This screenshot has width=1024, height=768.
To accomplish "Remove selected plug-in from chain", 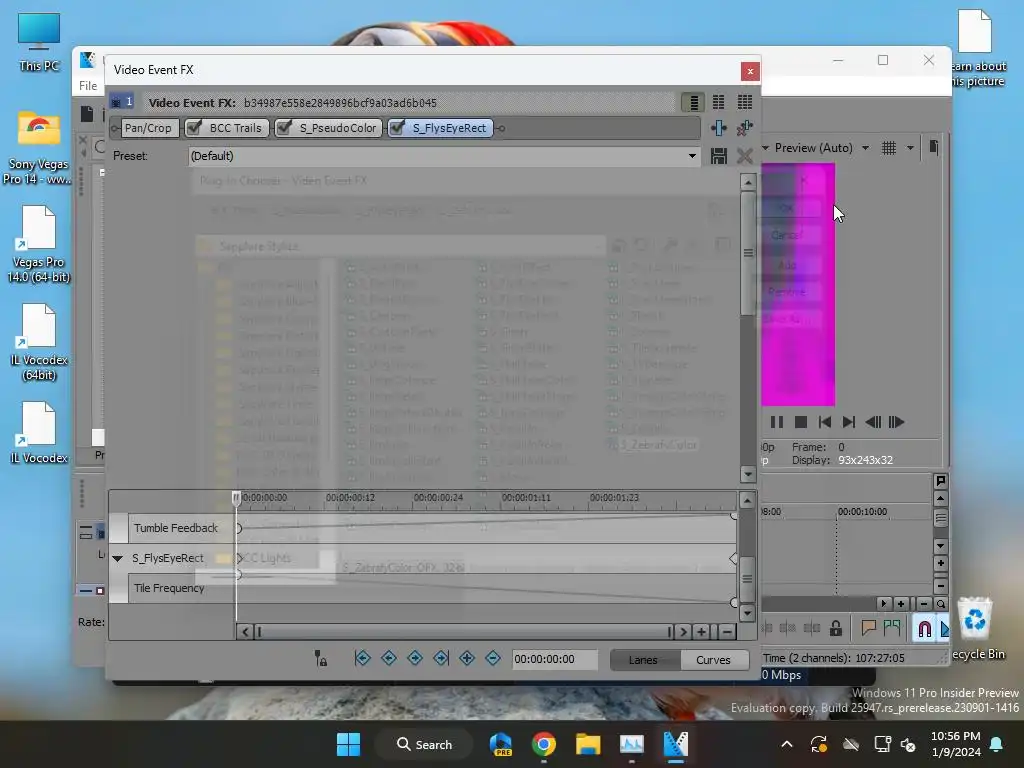I will tap(744, 128).
